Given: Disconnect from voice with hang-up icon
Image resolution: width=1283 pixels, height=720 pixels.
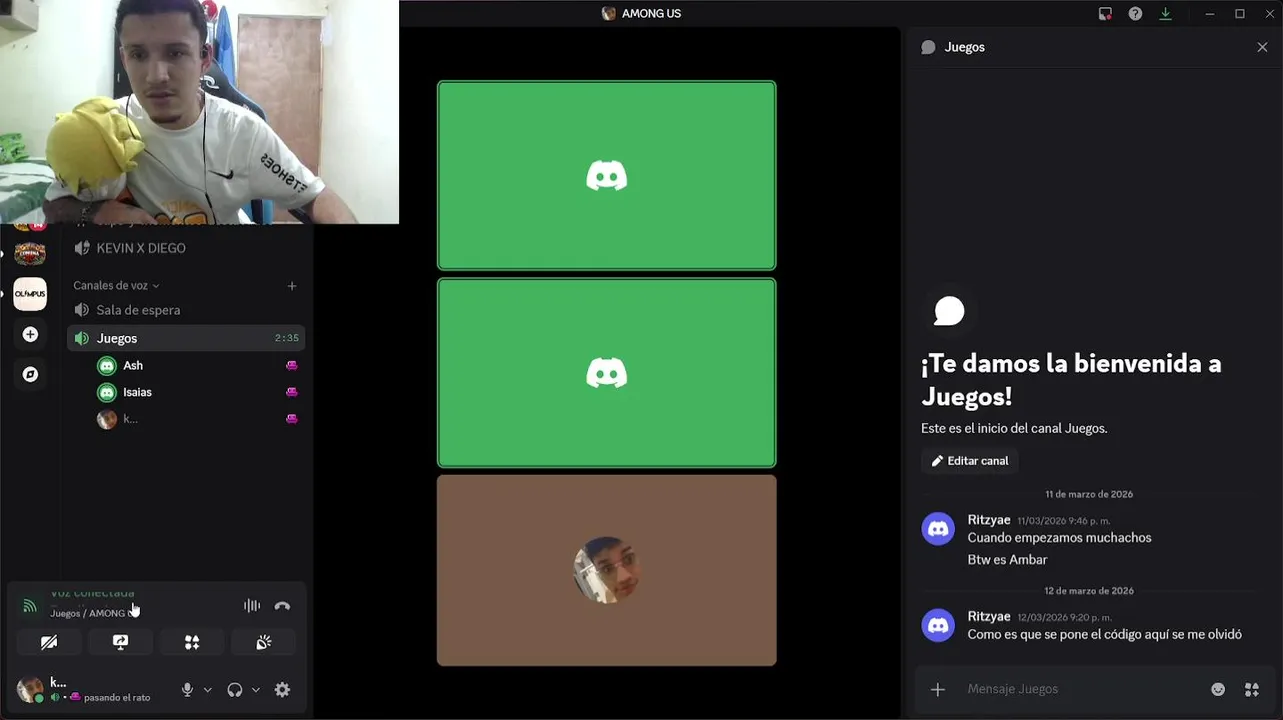Looking at the screenshot, I should (x=282, y=606).
